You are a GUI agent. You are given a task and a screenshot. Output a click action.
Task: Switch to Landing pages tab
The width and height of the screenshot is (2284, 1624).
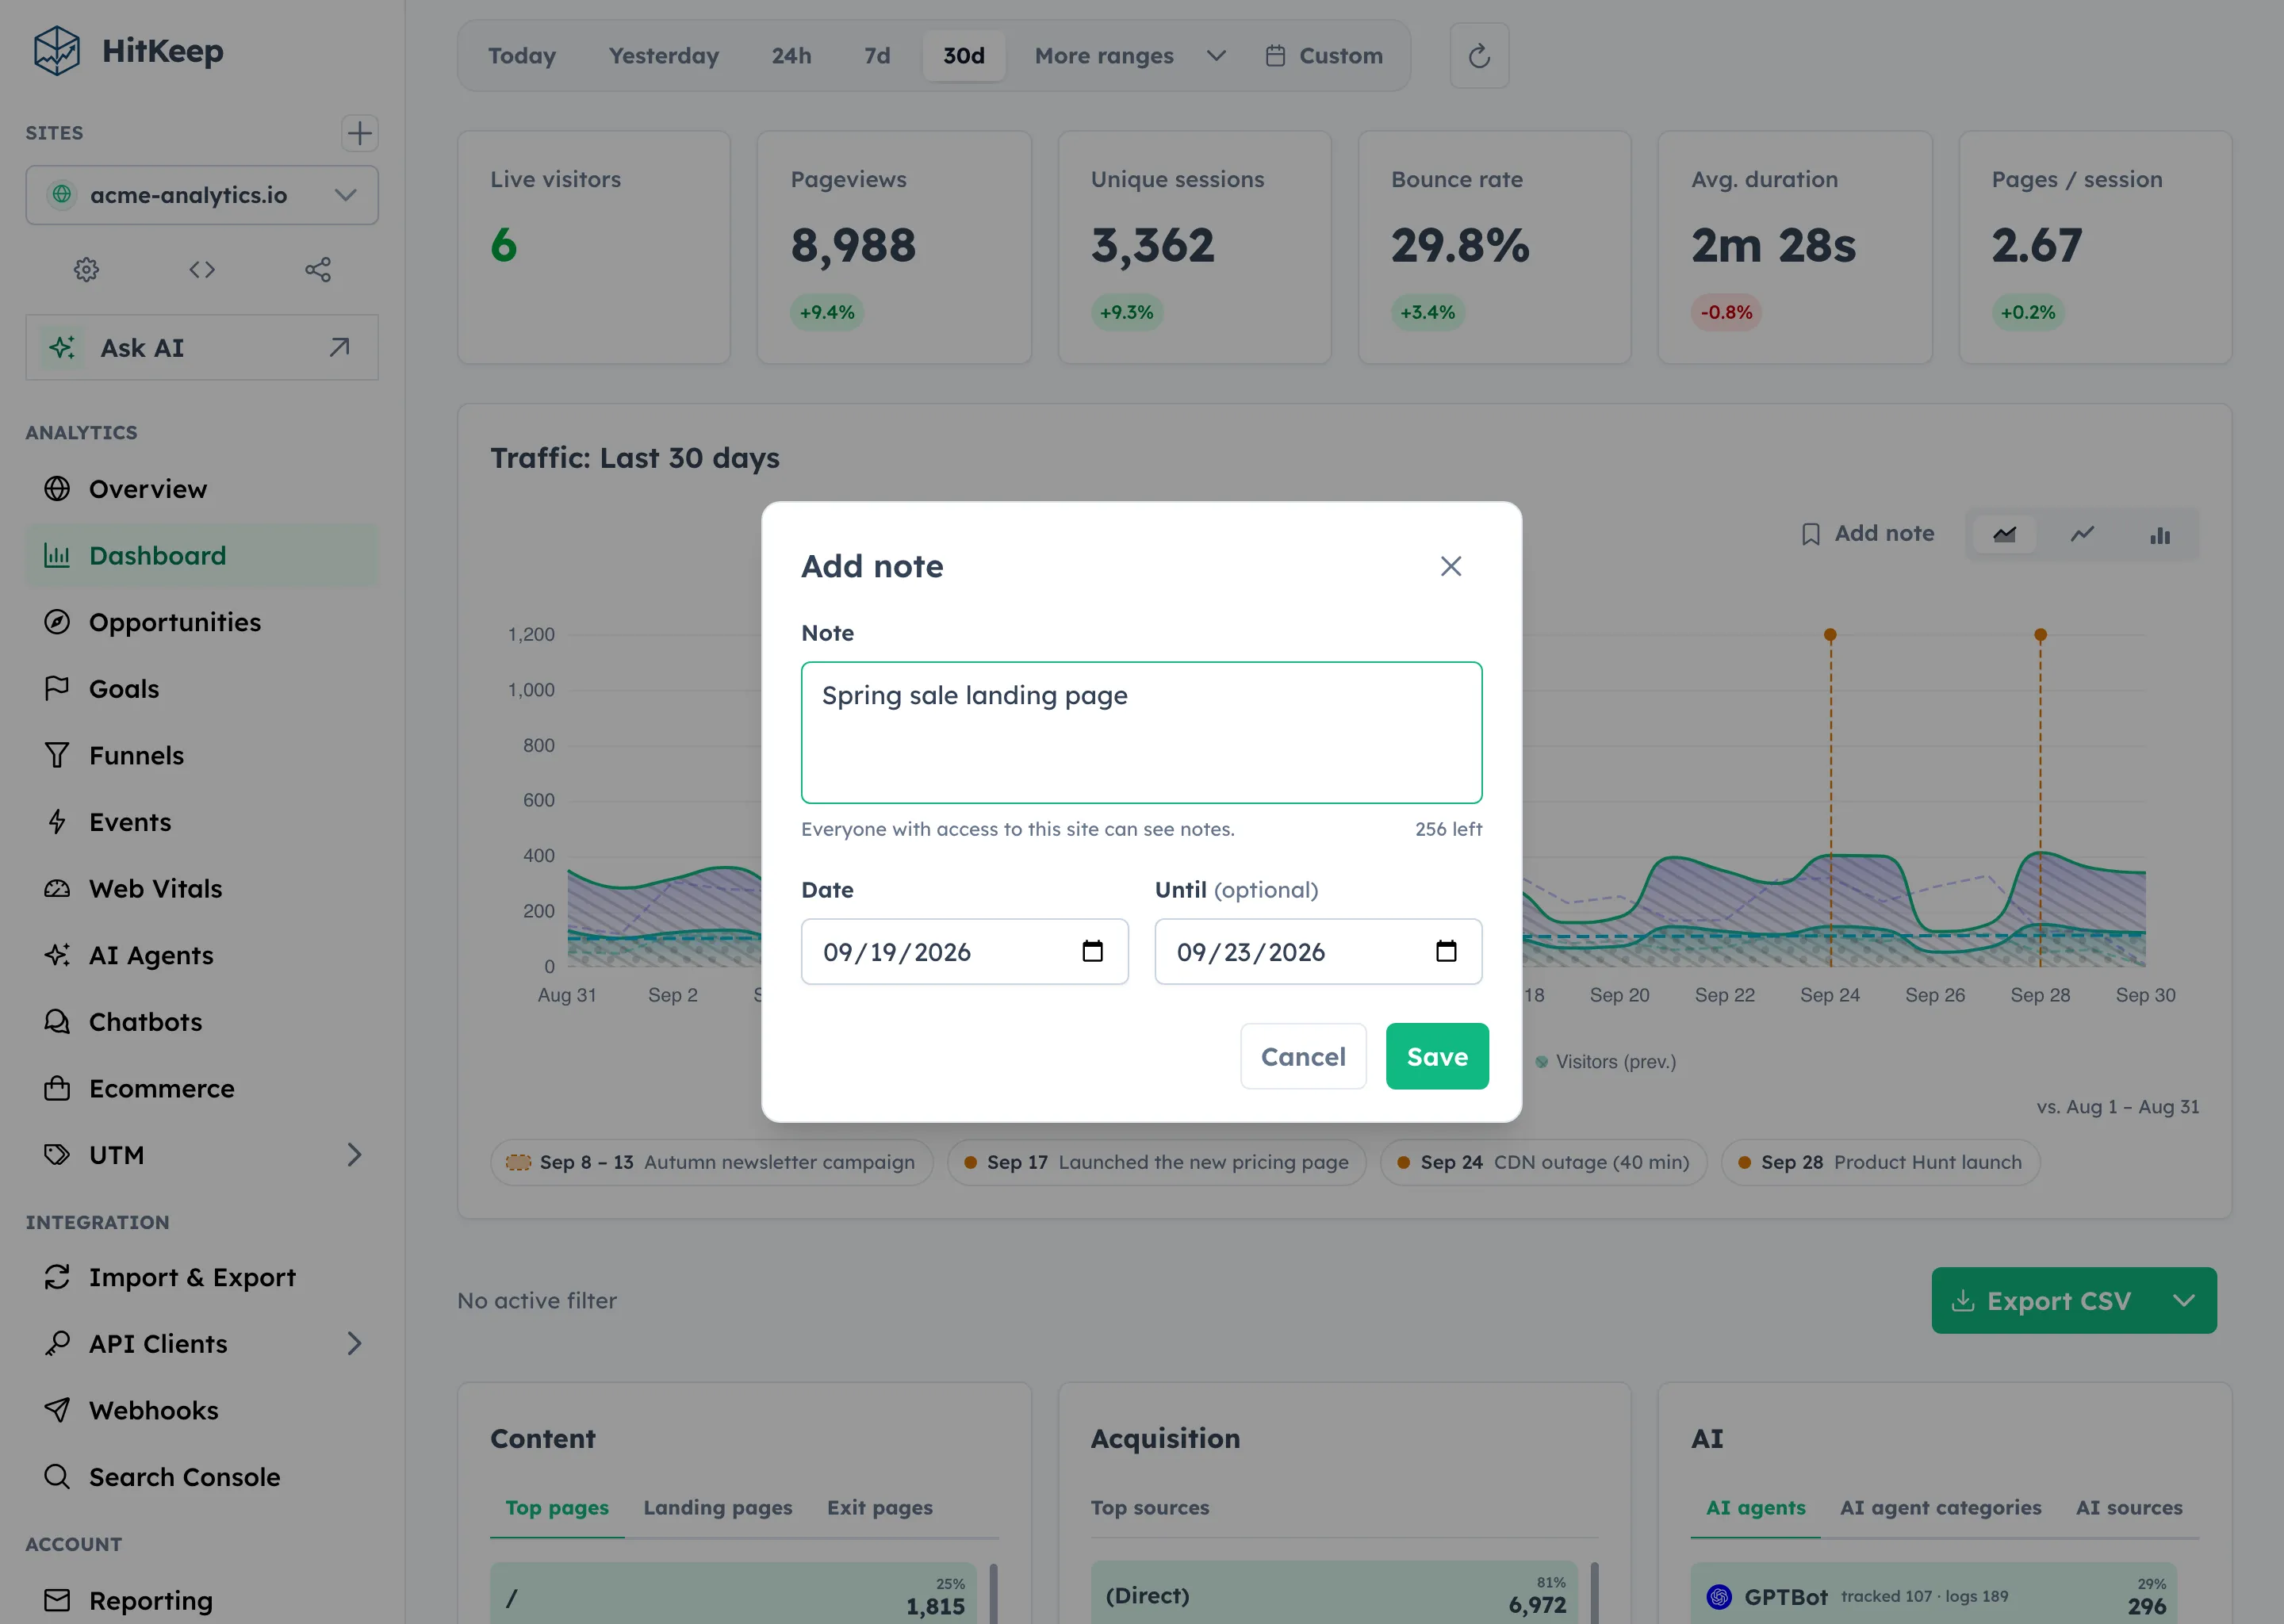click(x=717, y=1507)
